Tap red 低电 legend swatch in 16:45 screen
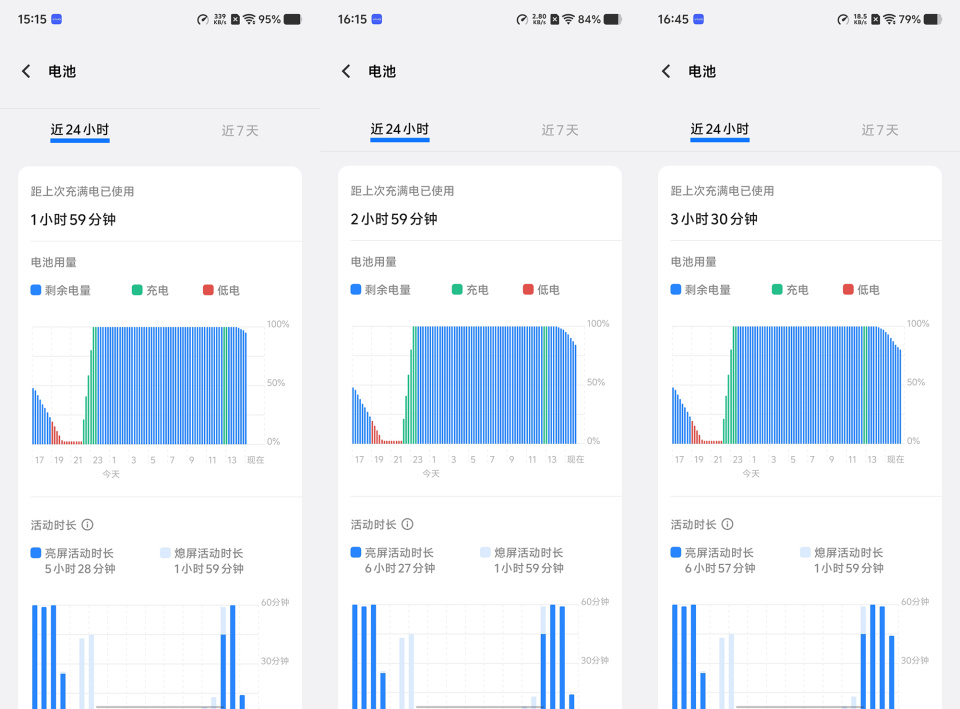Viewport: 960px width, 709px height. coord(848,289)
